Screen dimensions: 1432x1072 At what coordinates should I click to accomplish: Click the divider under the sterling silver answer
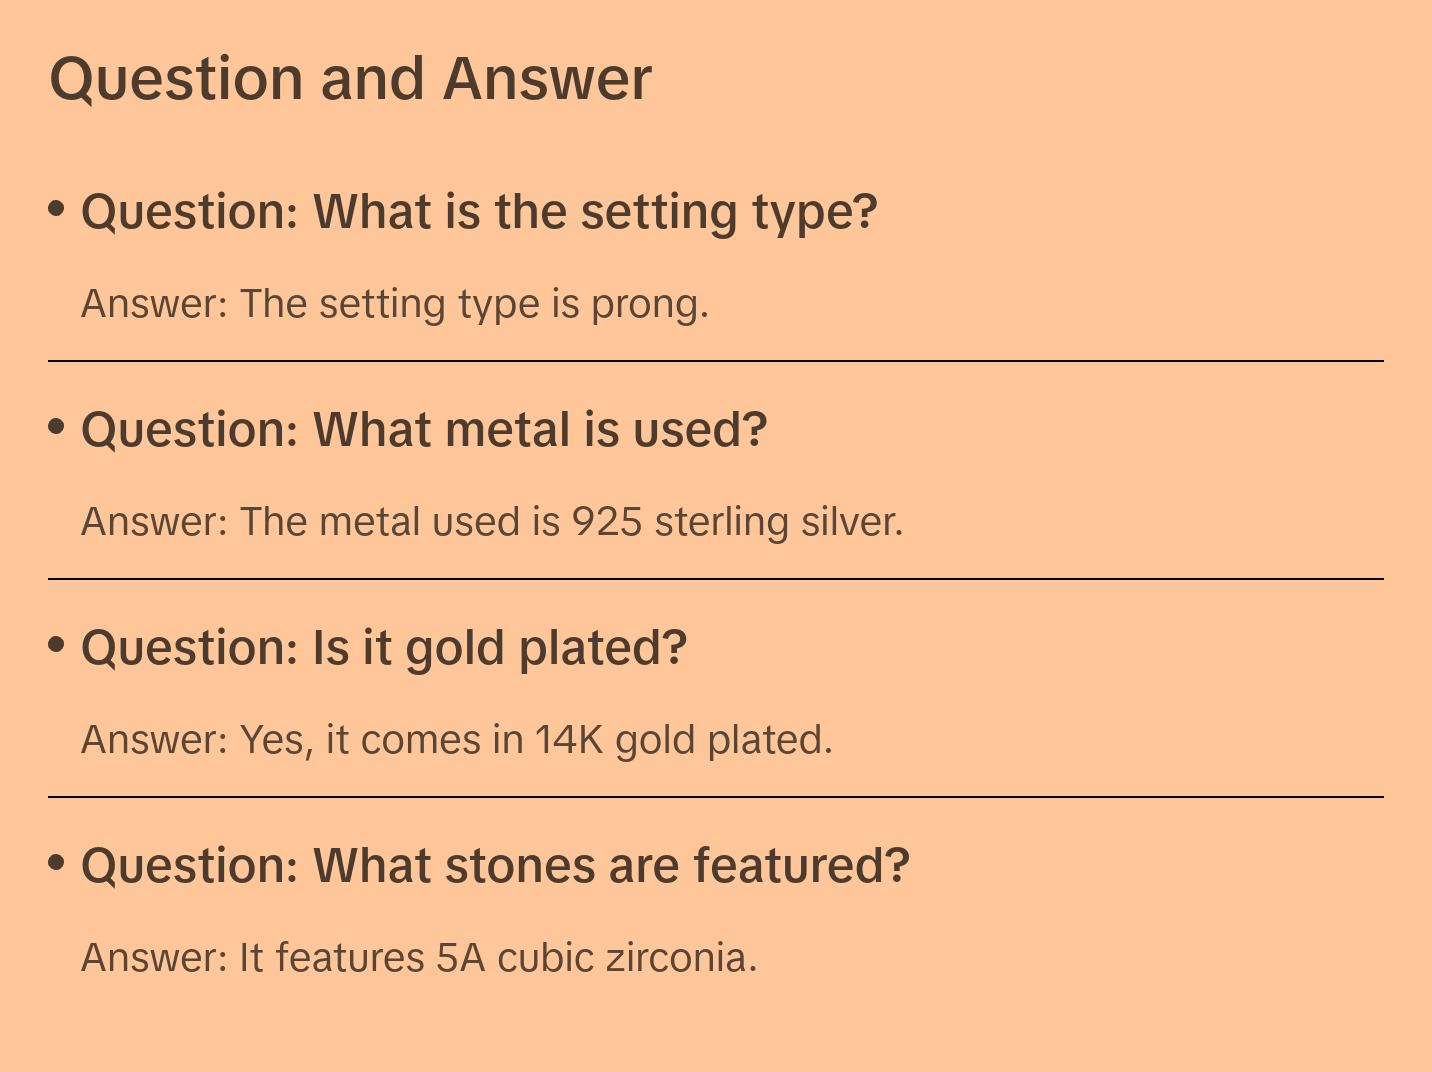click(716, 579)
